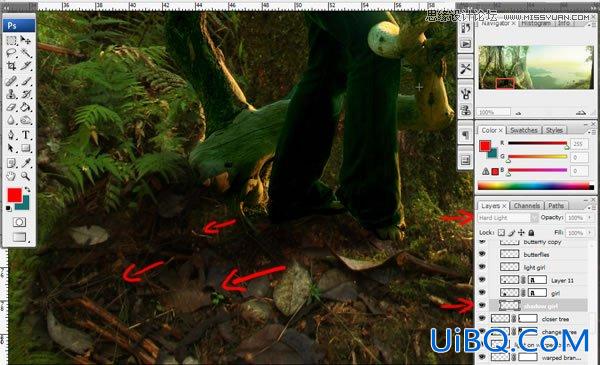Select the Zoom tool
The width and height of the screenshot is (600, 365).
point(26,176)
